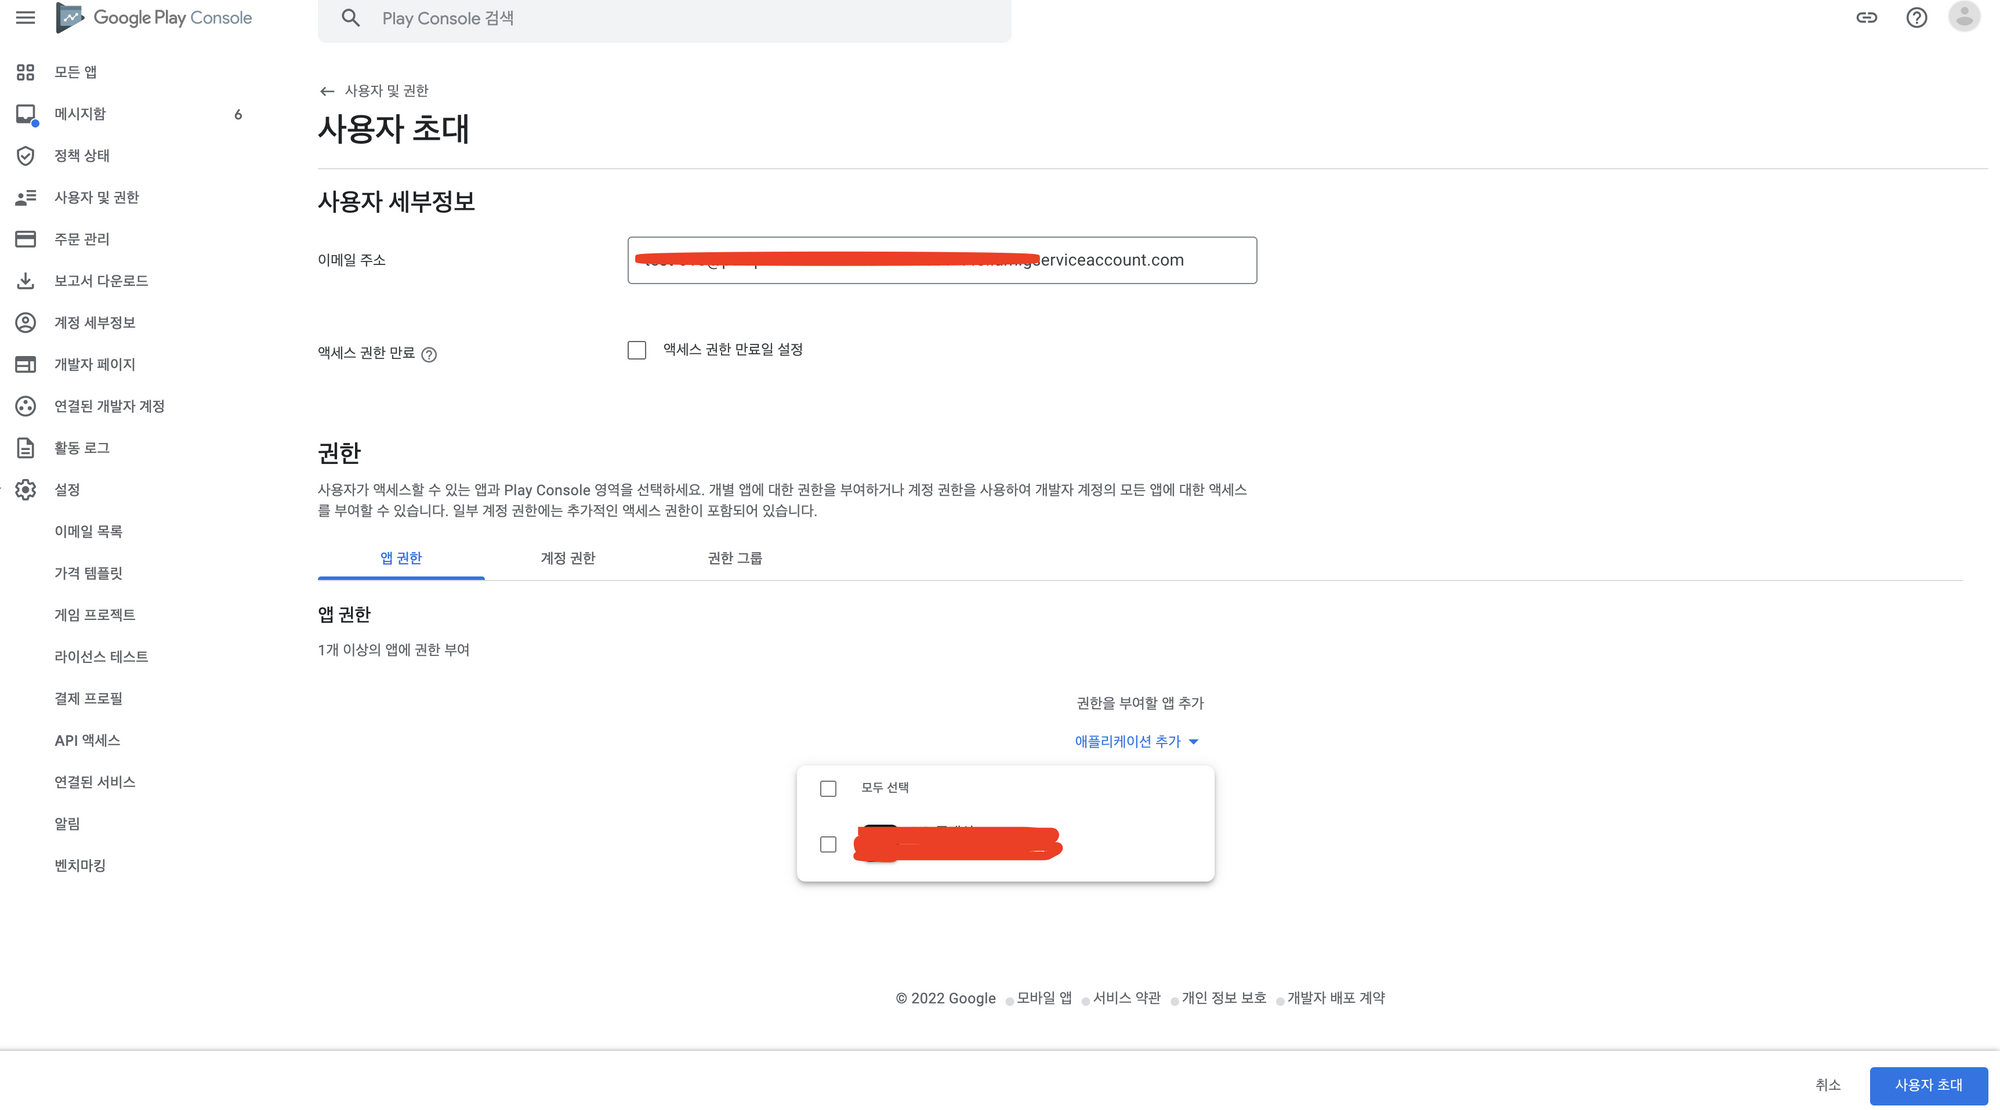Go back via 사용자 및 권한 arrow
2000x1110 pixels.
(327, 91)
